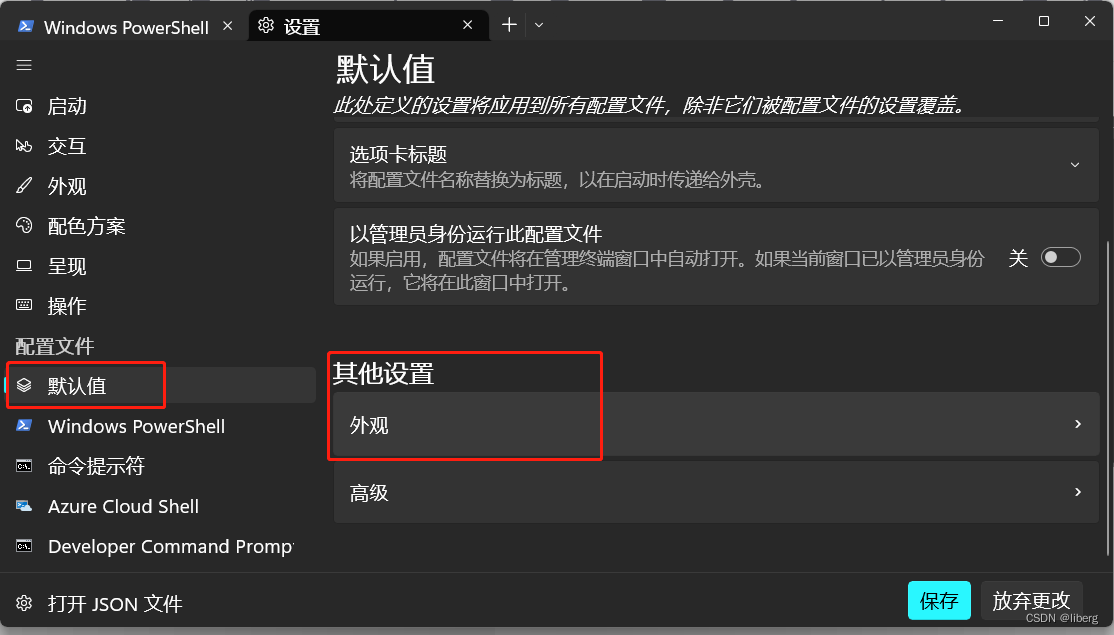This screenshot has width=1114, height=635.
Task: Open the 交互 settings section
Action: click(x=67, y=146)
